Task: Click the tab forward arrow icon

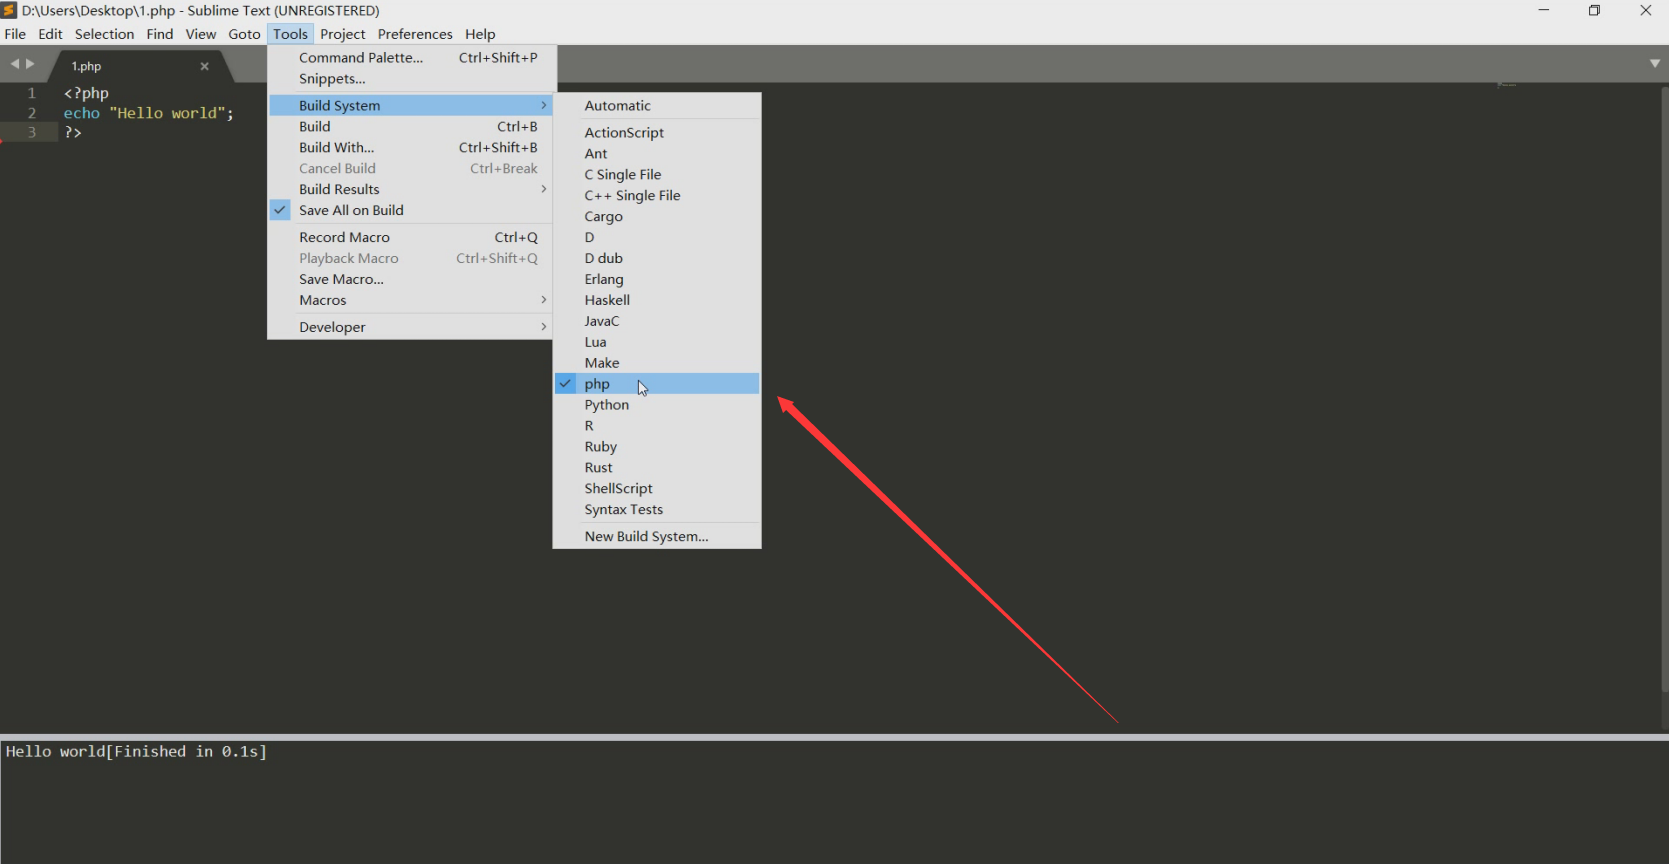Action: 30,64
